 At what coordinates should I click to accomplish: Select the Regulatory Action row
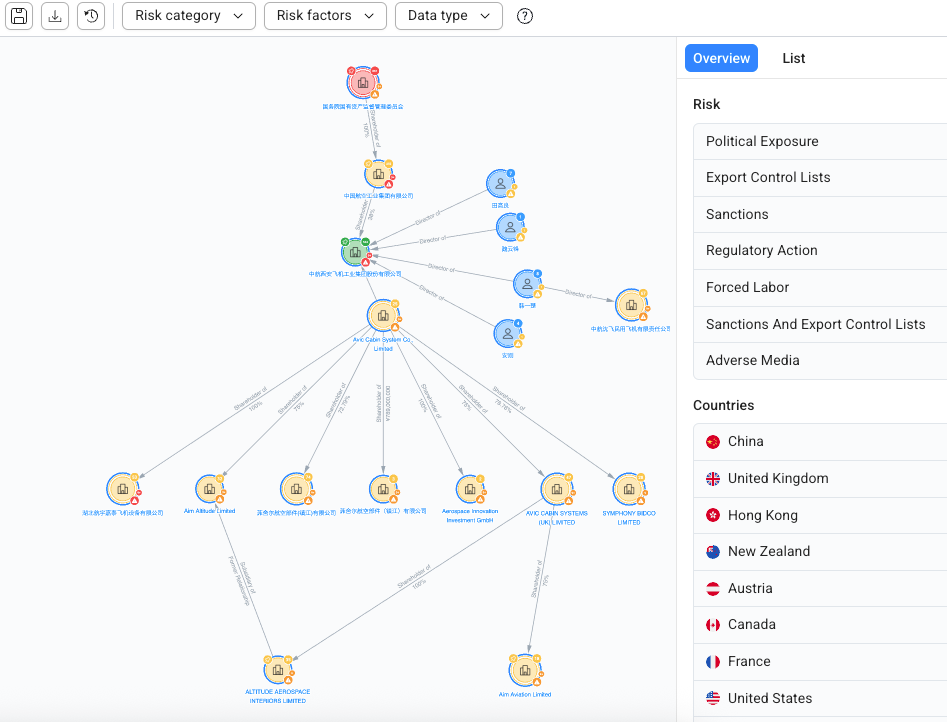tap(820, 251)
